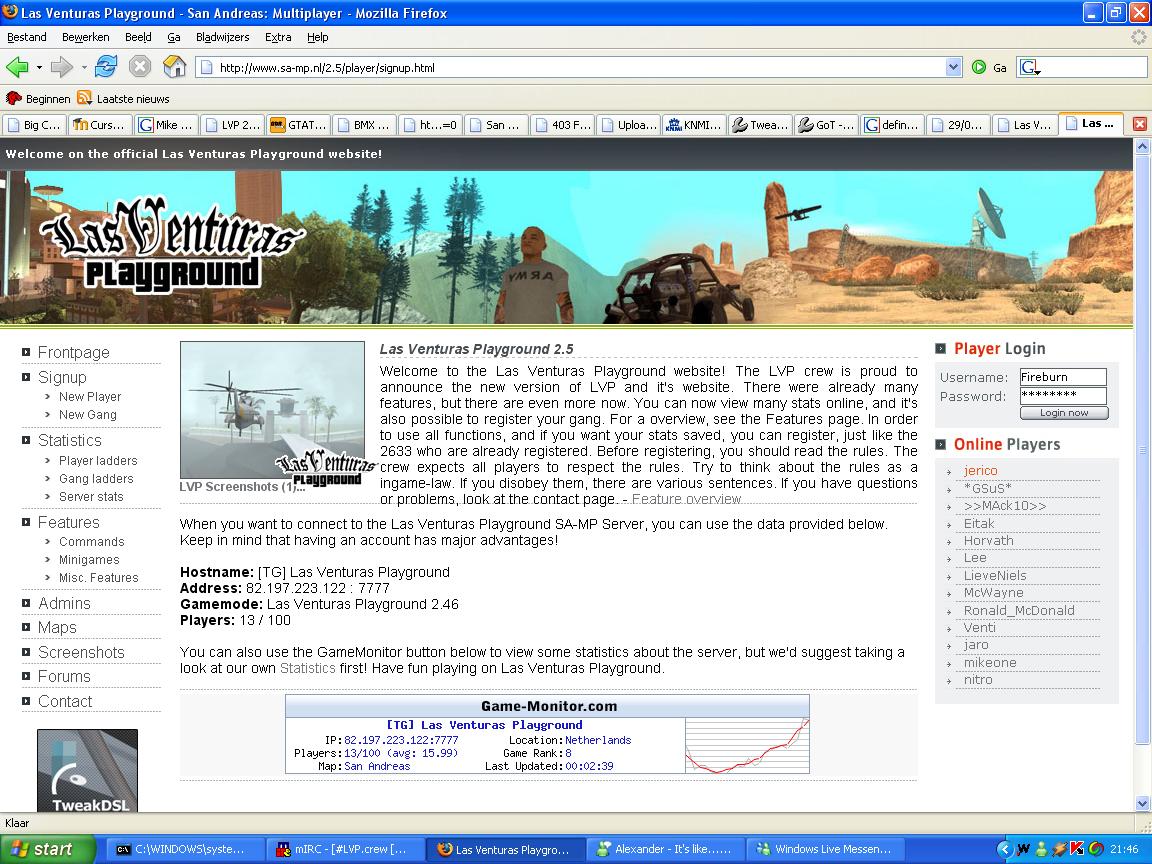Open the Extra menu
The image size is (1152, 864).
tap(278, 37)
